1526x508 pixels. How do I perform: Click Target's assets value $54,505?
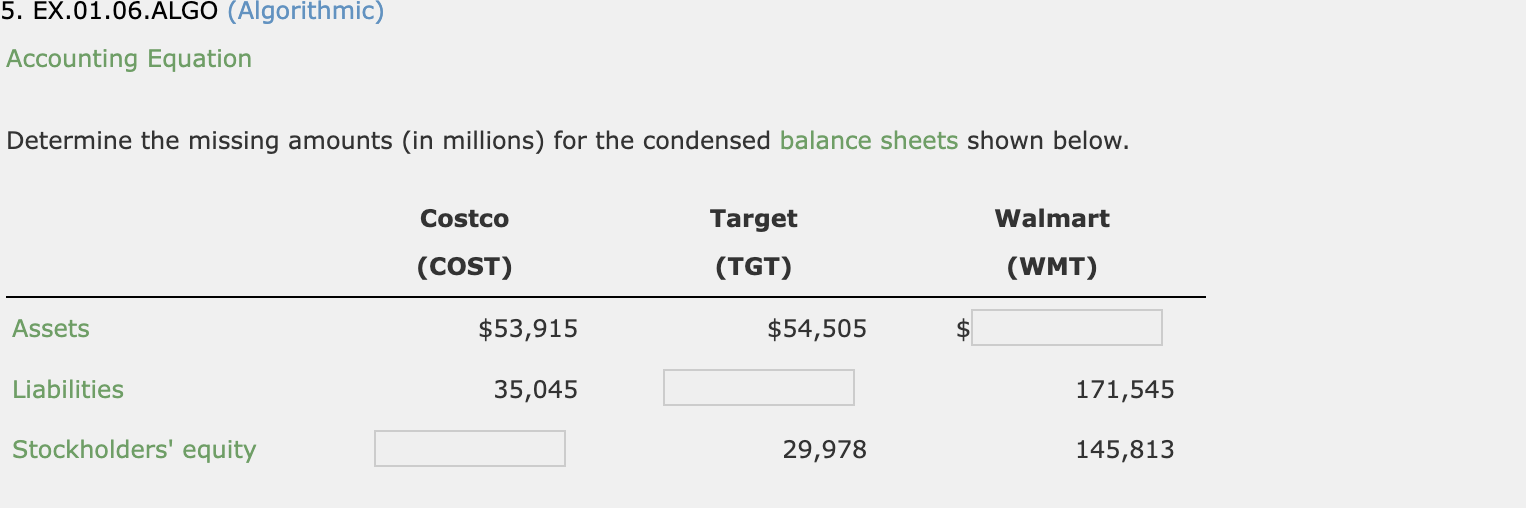tap(817, 329)
